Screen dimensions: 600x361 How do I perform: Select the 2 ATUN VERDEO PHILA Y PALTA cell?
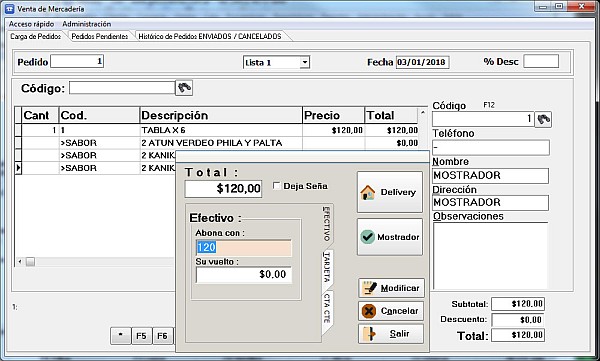click(x=221, y=143)
